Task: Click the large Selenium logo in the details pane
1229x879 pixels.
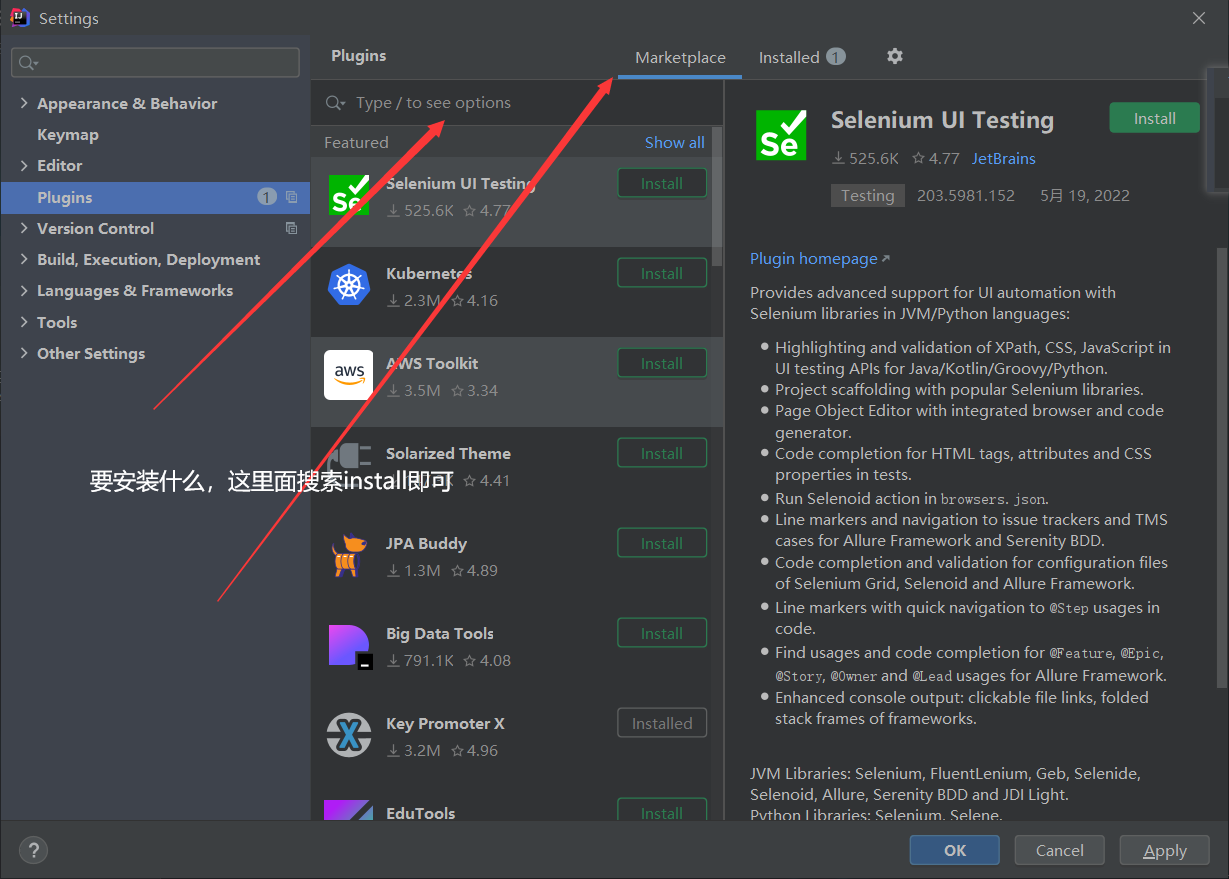Action: click(x=781, y=135)
